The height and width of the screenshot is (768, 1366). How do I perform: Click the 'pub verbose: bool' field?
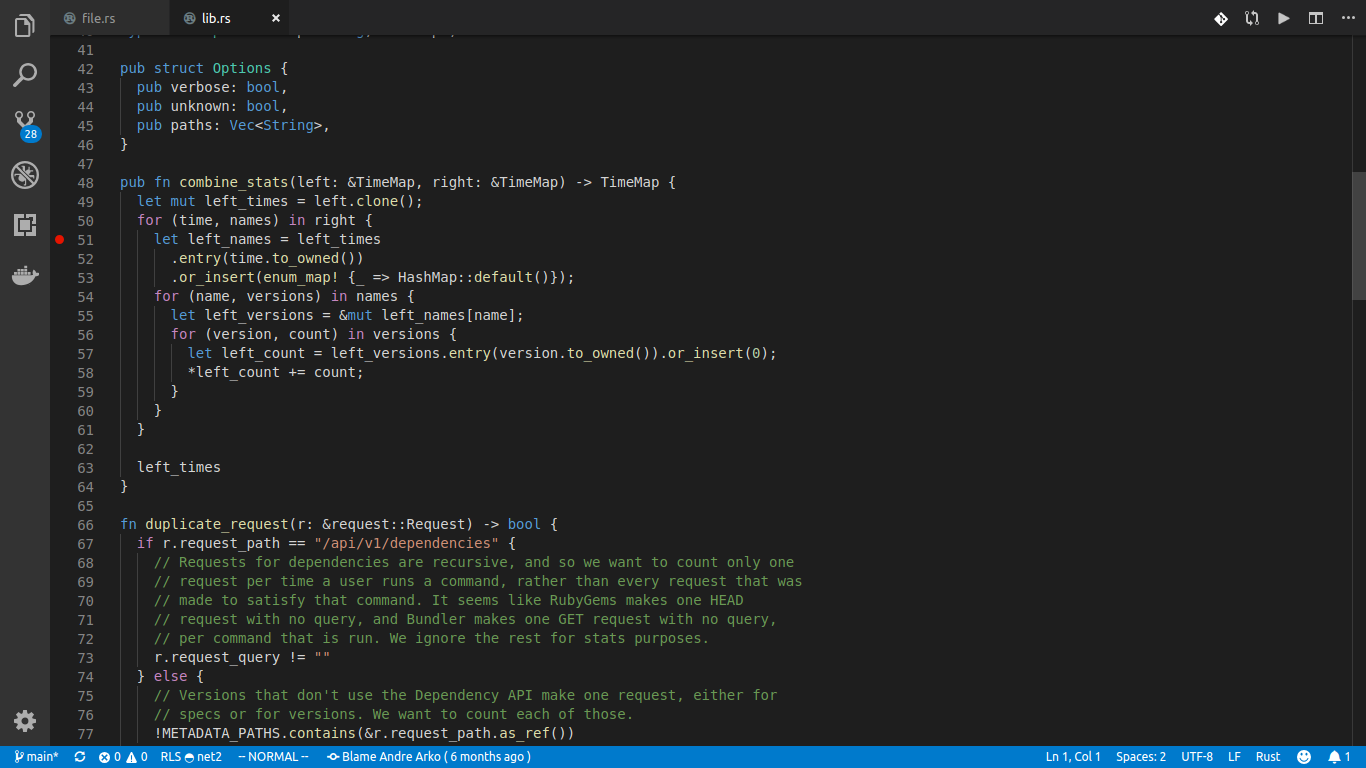pyautogui.click(x=212, y=88)
